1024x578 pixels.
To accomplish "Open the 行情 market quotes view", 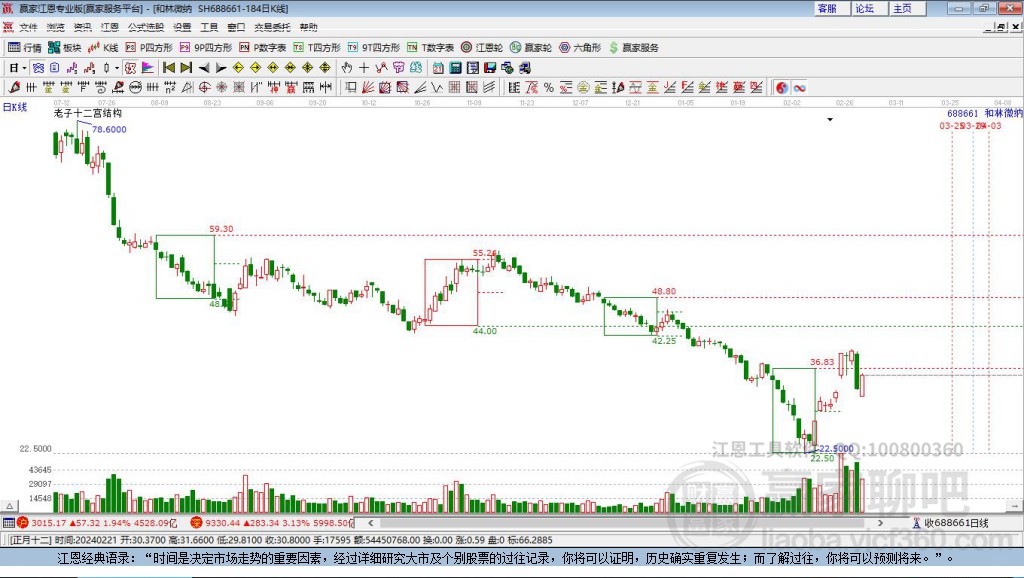I will pos(25,48).
